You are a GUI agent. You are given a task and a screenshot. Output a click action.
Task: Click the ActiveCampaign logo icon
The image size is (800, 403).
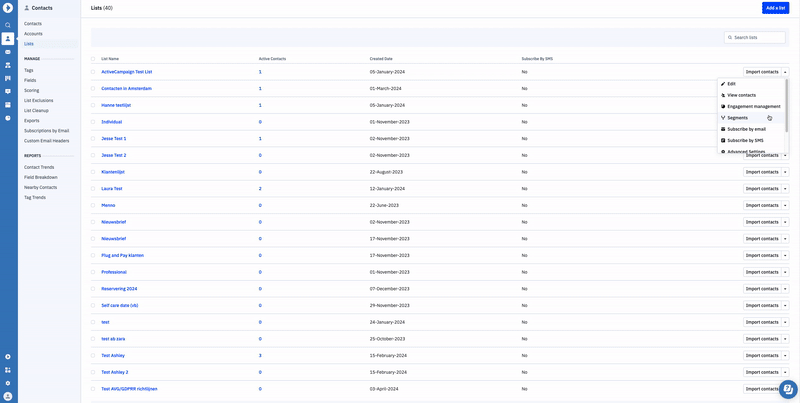(x=8, y=8)
